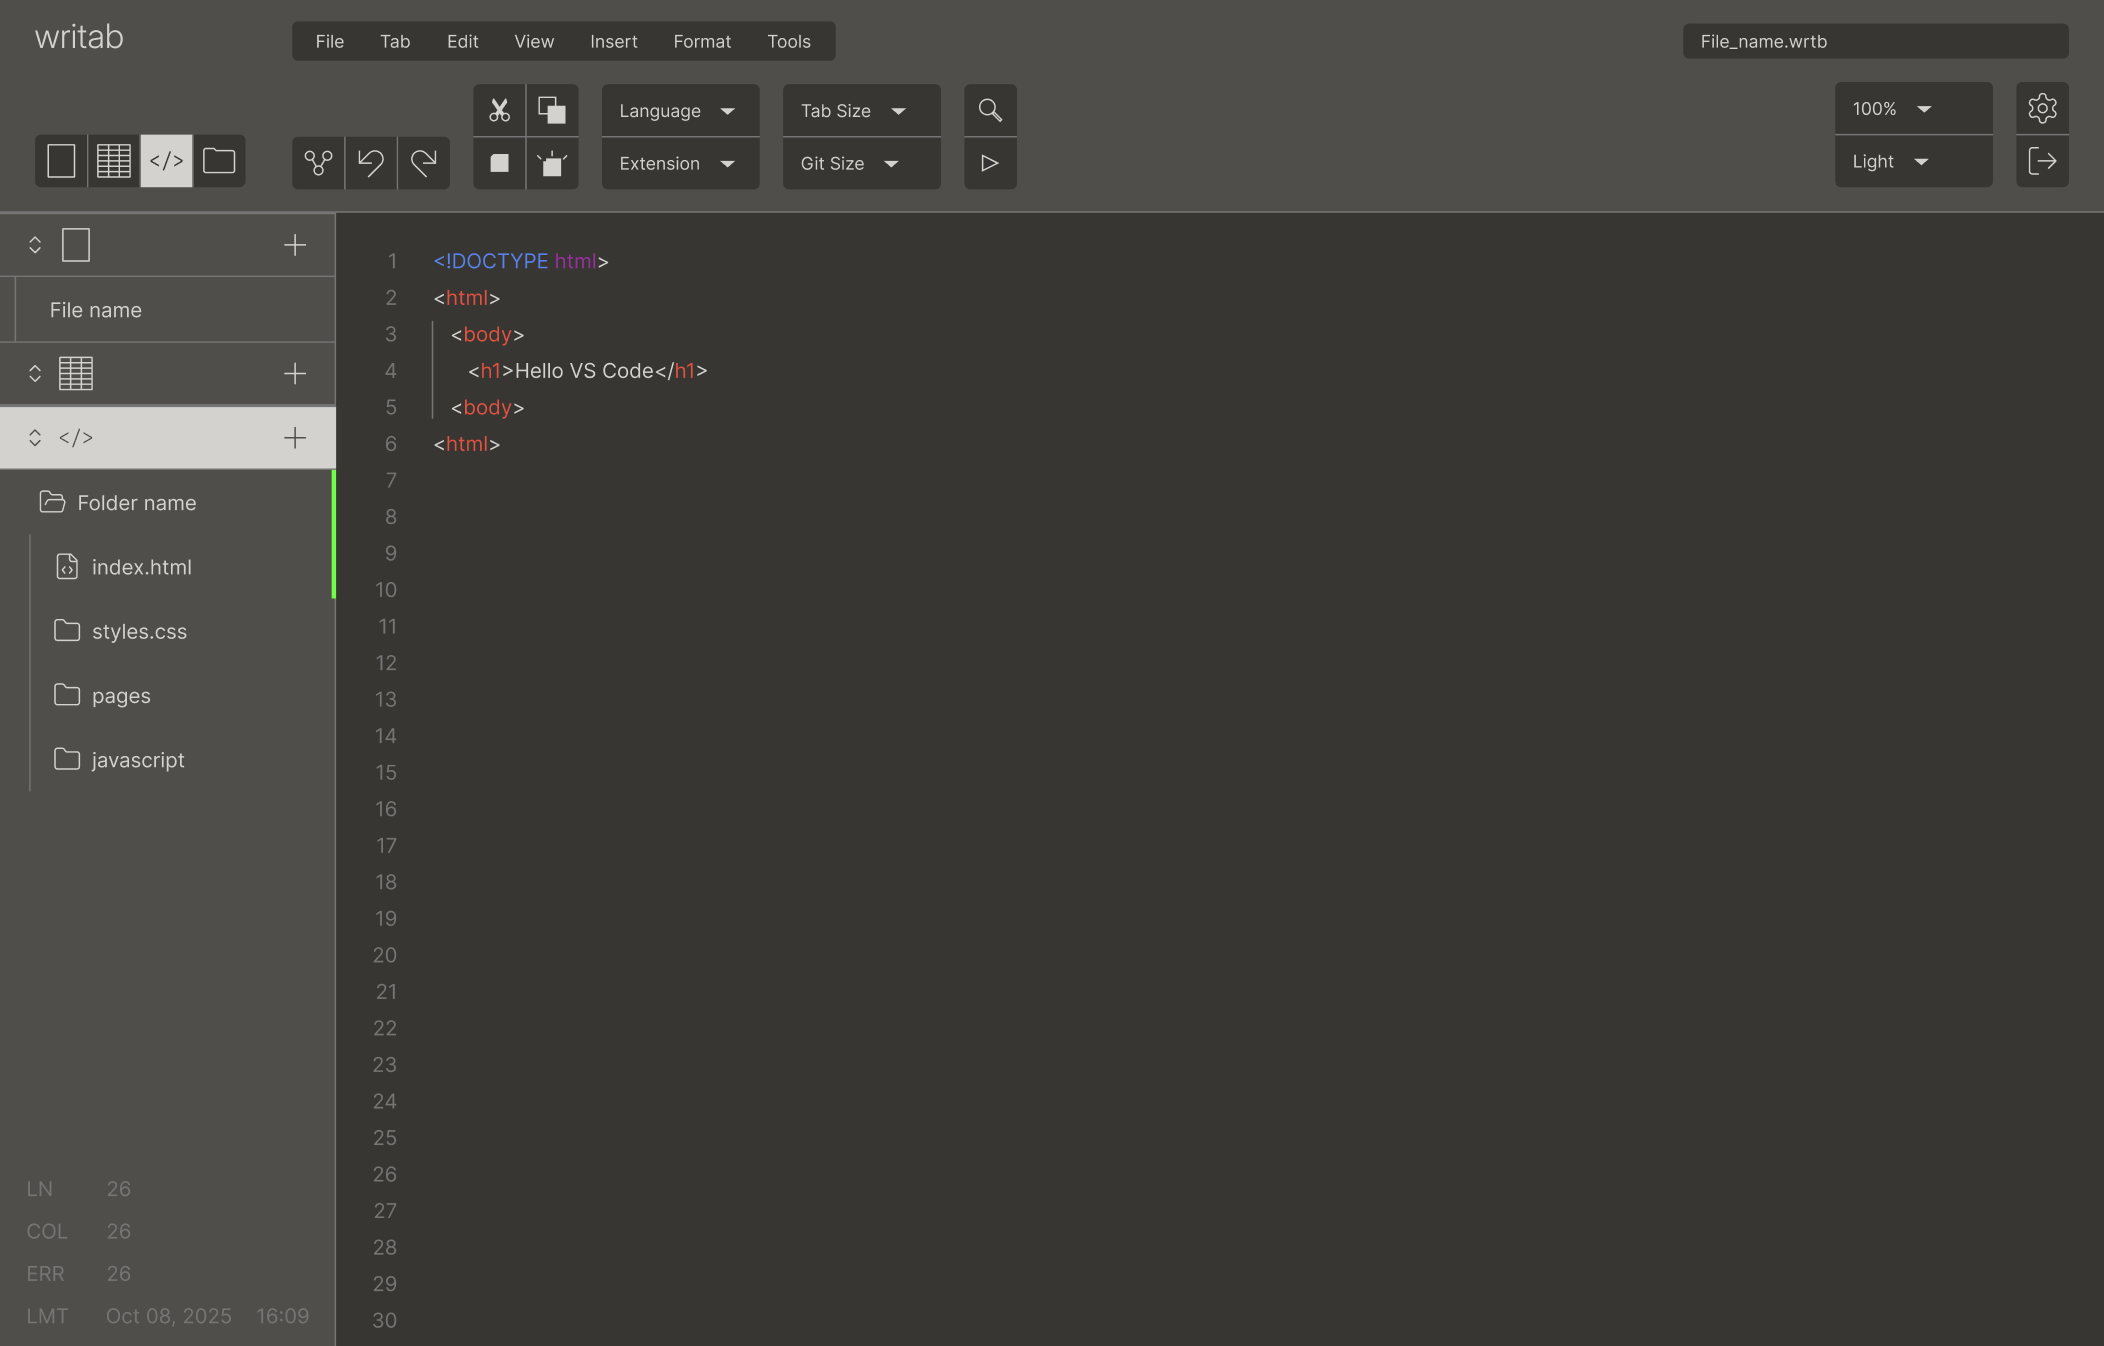The height and width of the screenshot is (1346, 2104).
Task: Open settings gear icon
Action: (x=2042, y=108)
